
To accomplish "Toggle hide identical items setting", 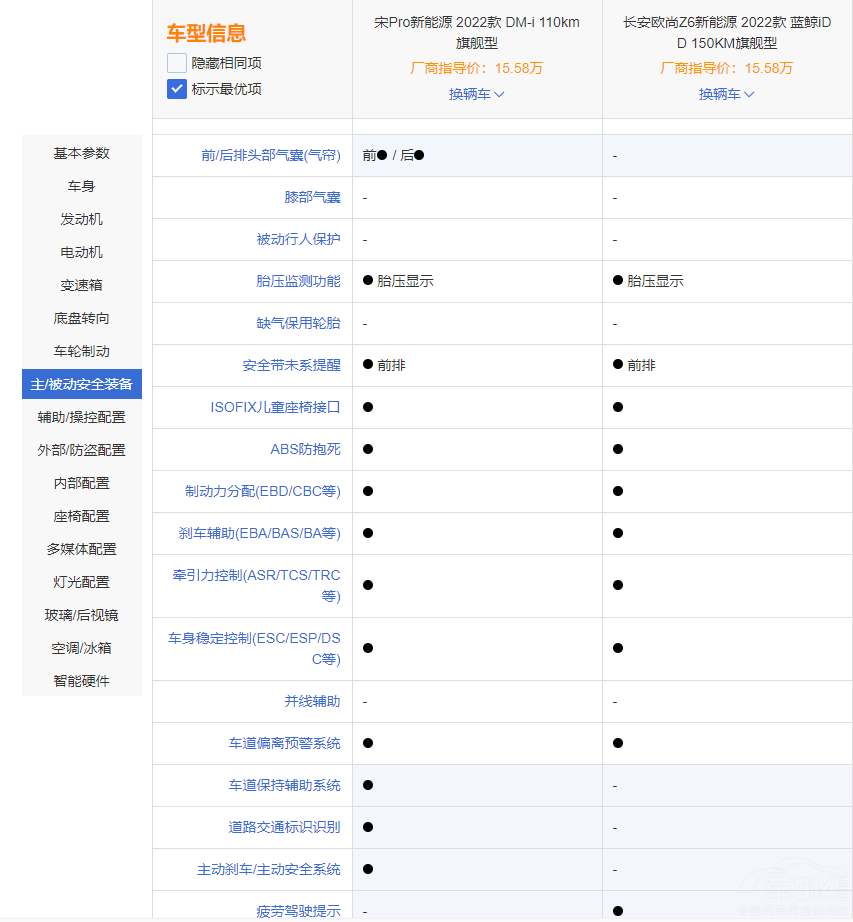I will pyautogui.click(x=176, y=62).
